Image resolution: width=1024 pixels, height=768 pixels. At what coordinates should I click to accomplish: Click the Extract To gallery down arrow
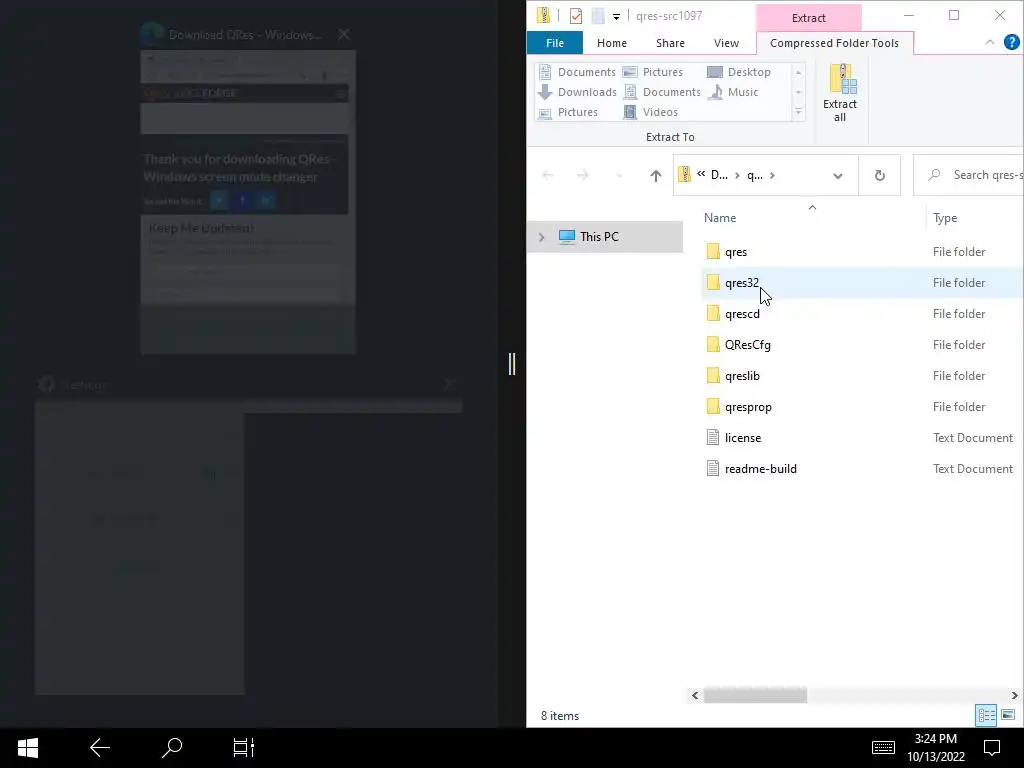click(x=798, y=92)
